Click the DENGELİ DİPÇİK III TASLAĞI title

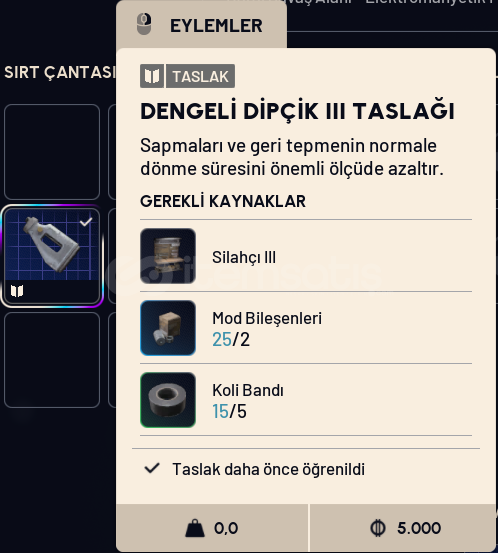(x=297, y=111)
